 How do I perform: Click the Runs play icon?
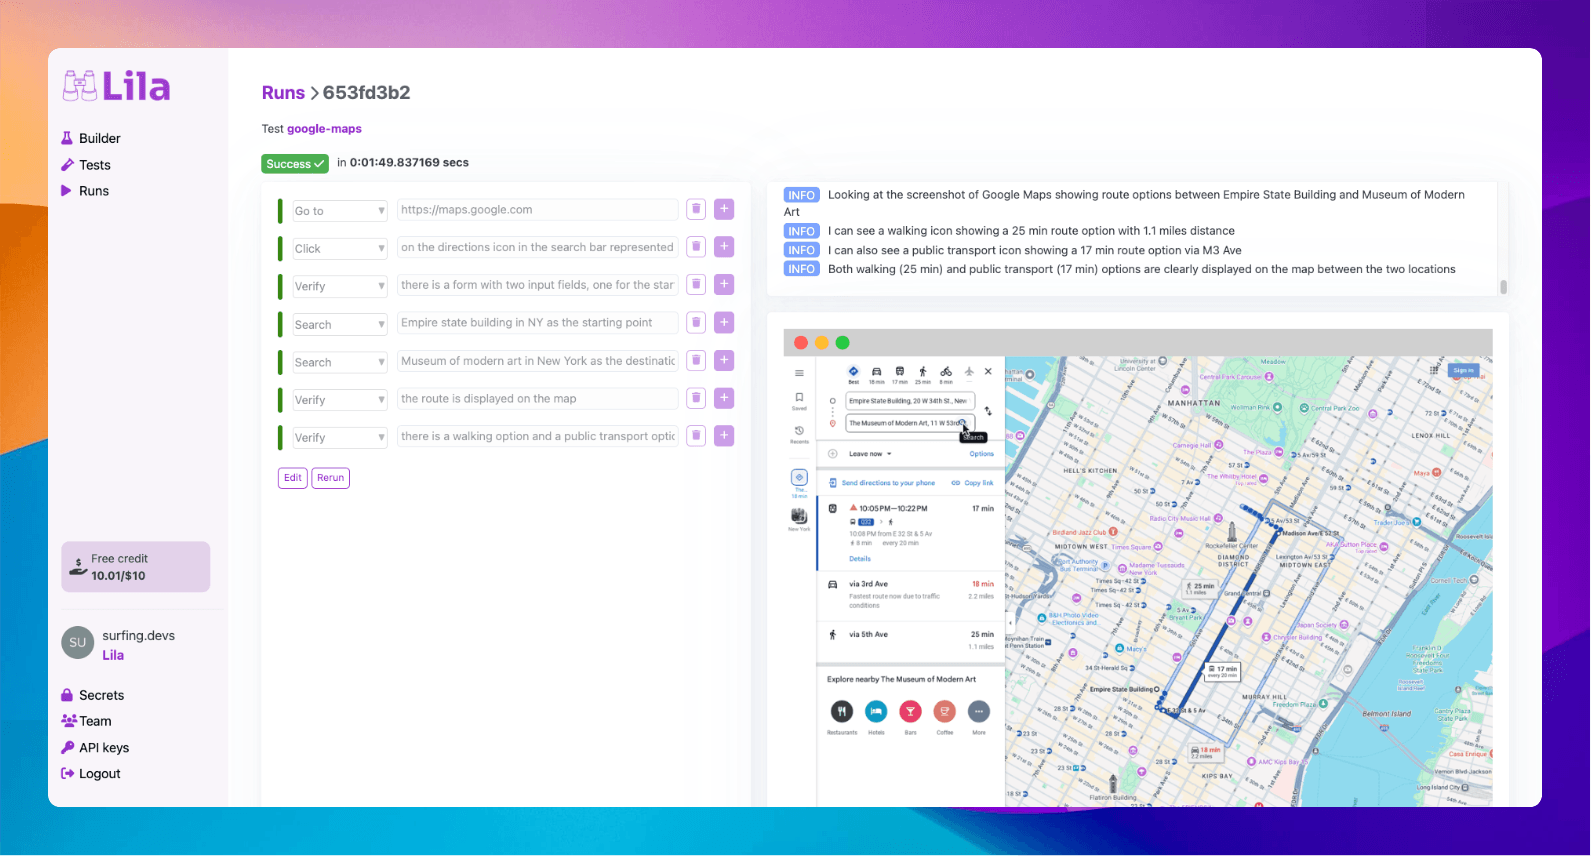pos(67,191)
